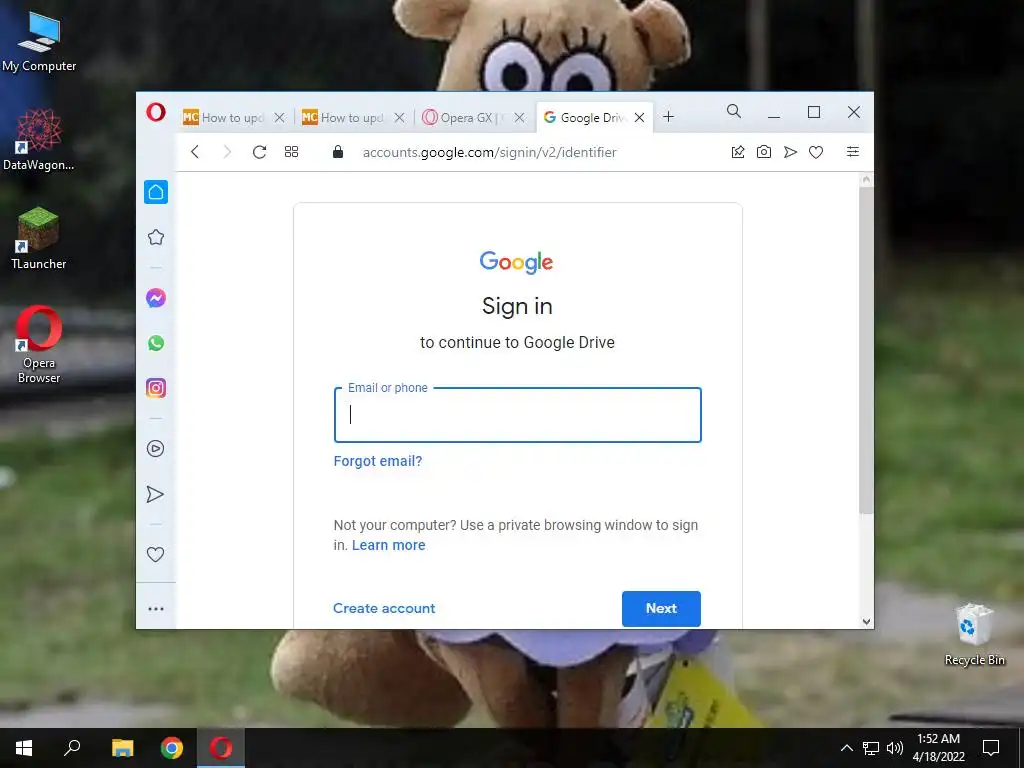The image size is (1024, 768).
Task: Open network status tray icon
Action: tap(871, 748)
